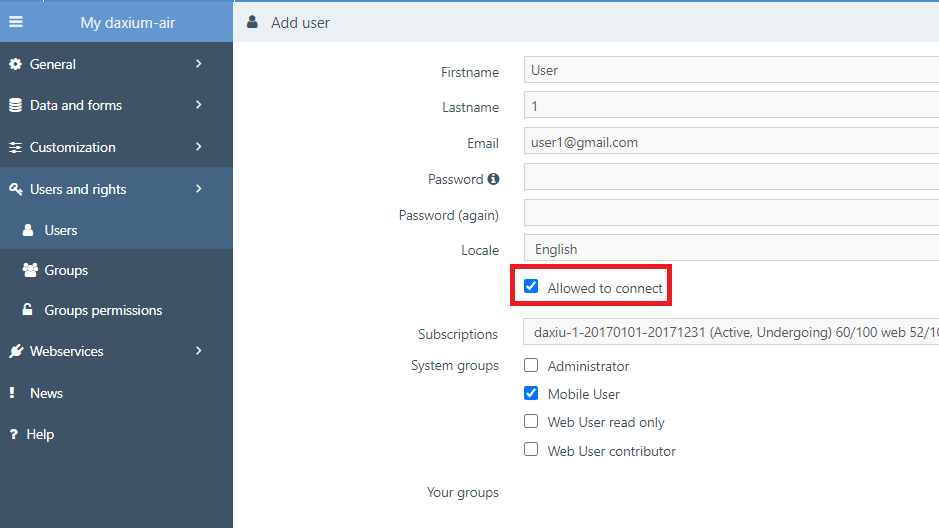939x528 pixels.
Task: Click the Add user heading text
Action: (x=300, y=23)
